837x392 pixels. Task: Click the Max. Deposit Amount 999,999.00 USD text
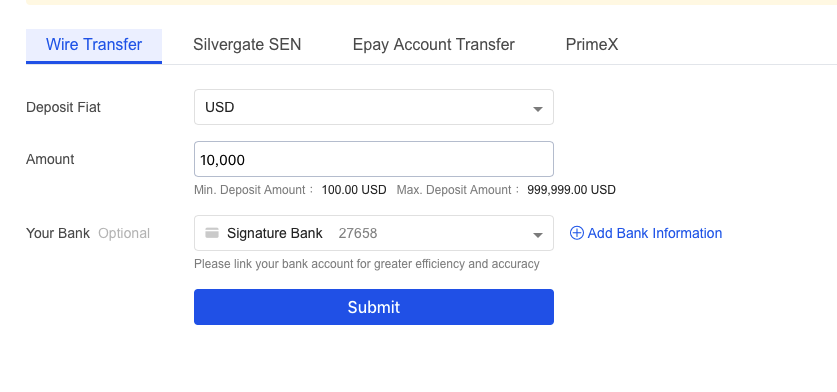506,190
